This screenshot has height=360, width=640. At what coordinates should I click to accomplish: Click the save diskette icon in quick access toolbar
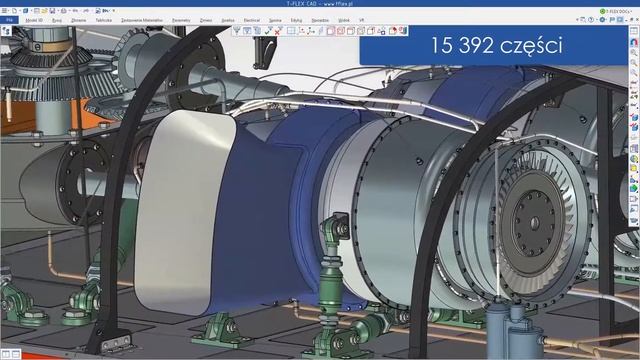click(52, 11)
